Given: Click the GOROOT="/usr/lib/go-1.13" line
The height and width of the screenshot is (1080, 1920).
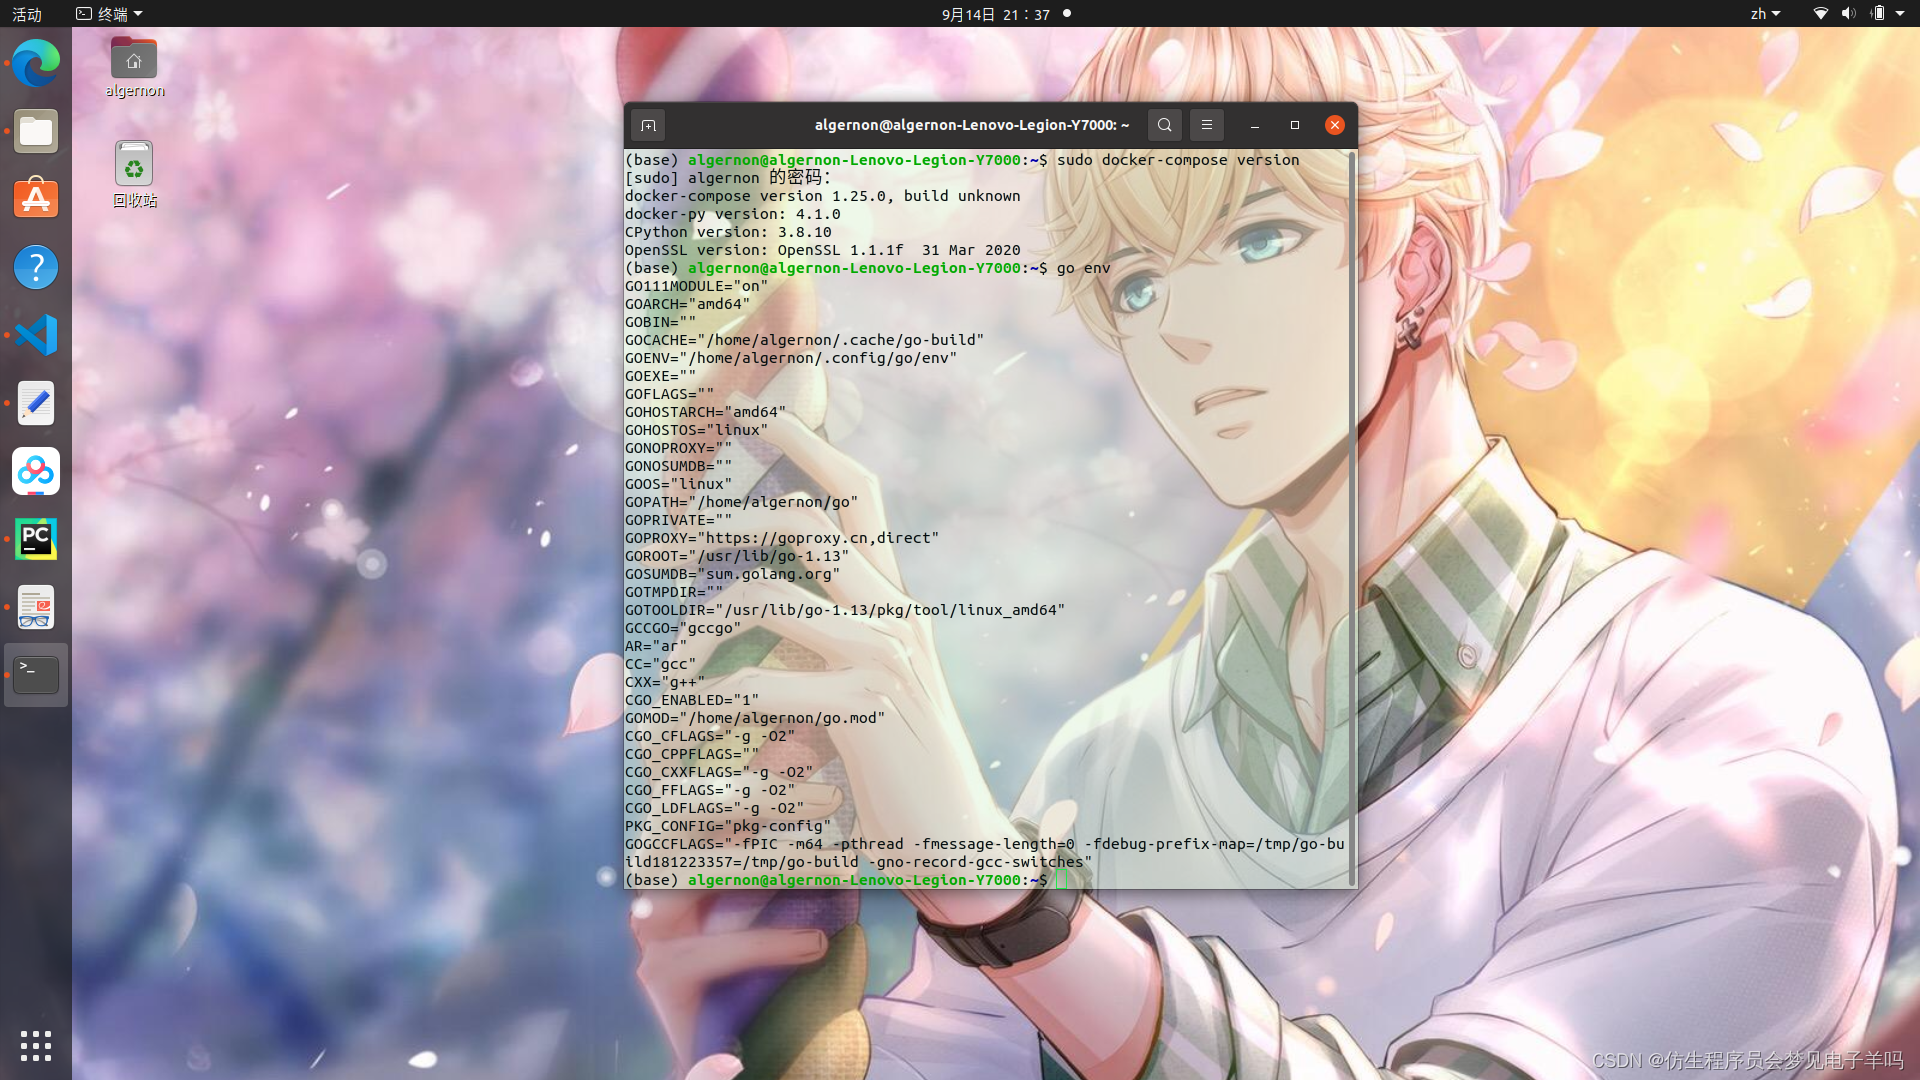Looking at the screenshot, I should (737, 556).
